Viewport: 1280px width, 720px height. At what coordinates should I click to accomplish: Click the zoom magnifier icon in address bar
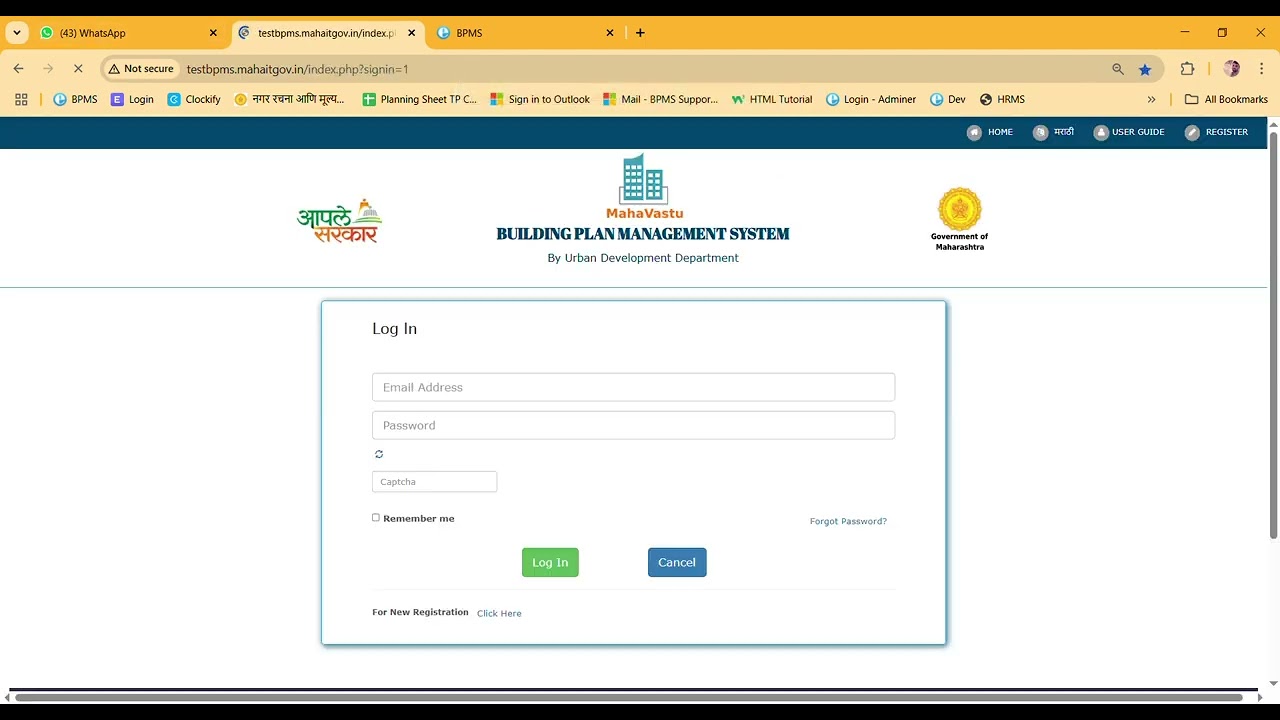(1118, 69)
